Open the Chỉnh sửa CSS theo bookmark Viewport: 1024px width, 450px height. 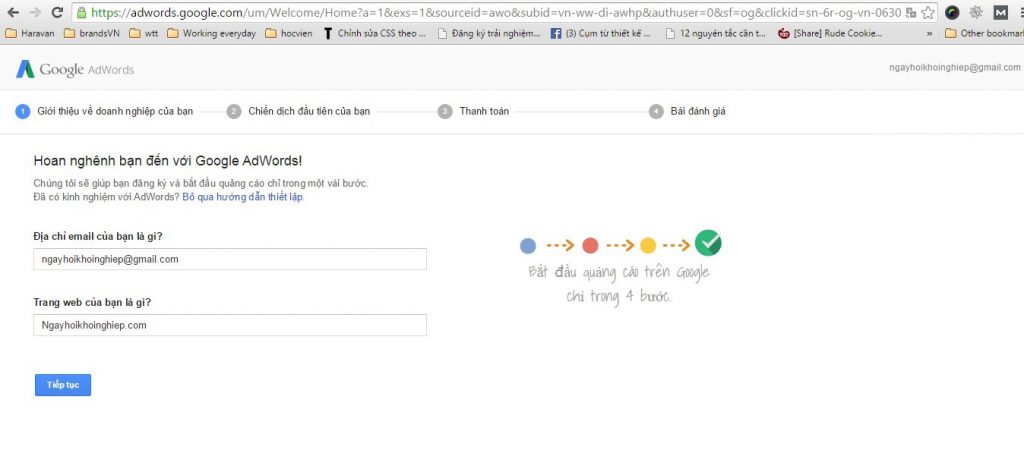tap(375, 33)
